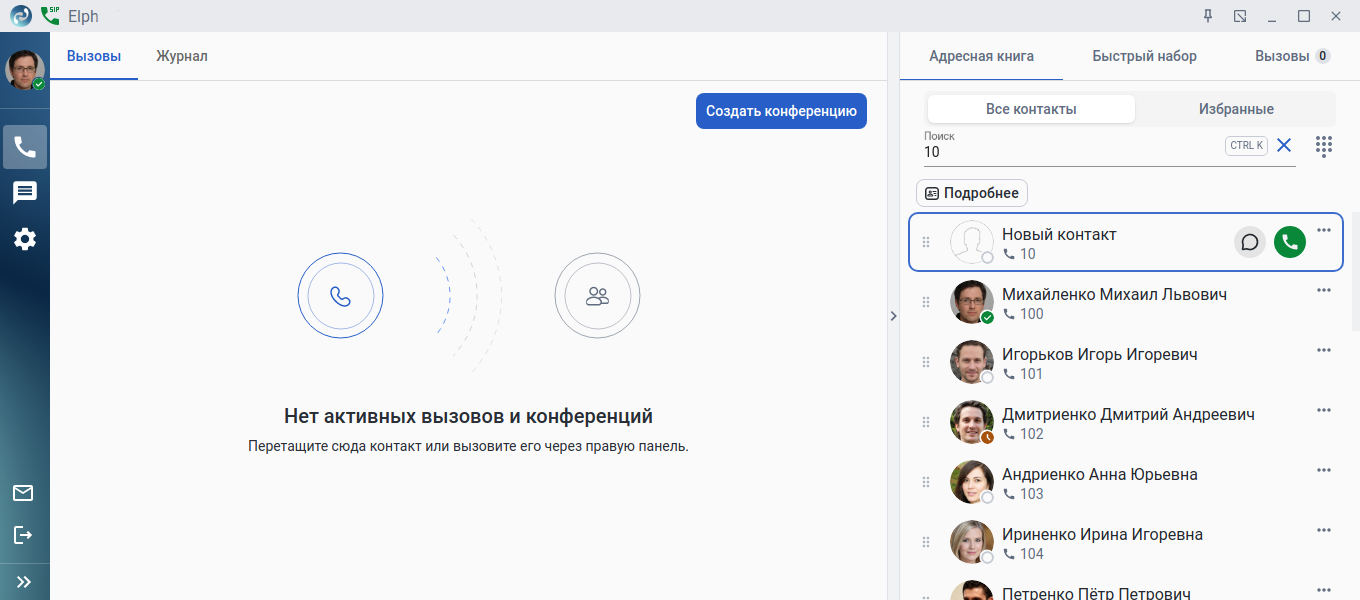Open the calls section in the sidebar

pyautogui.click(x=25, y=147)
